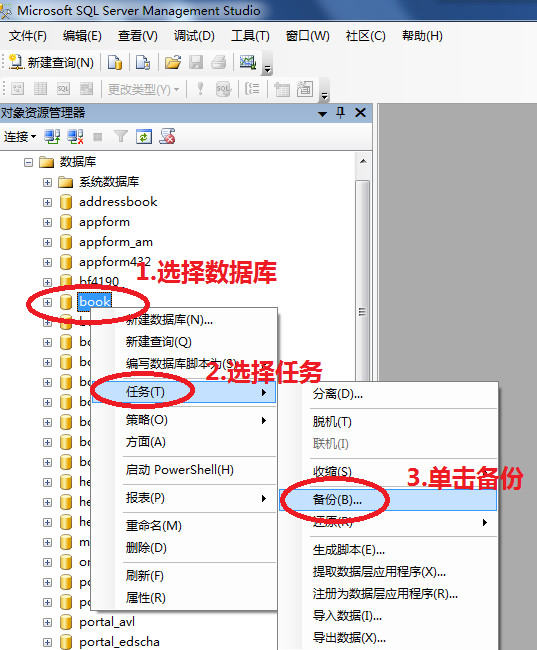
Task: Choose 脱机(T) in the tasks submenu
Action: click(x=388, y=422)
